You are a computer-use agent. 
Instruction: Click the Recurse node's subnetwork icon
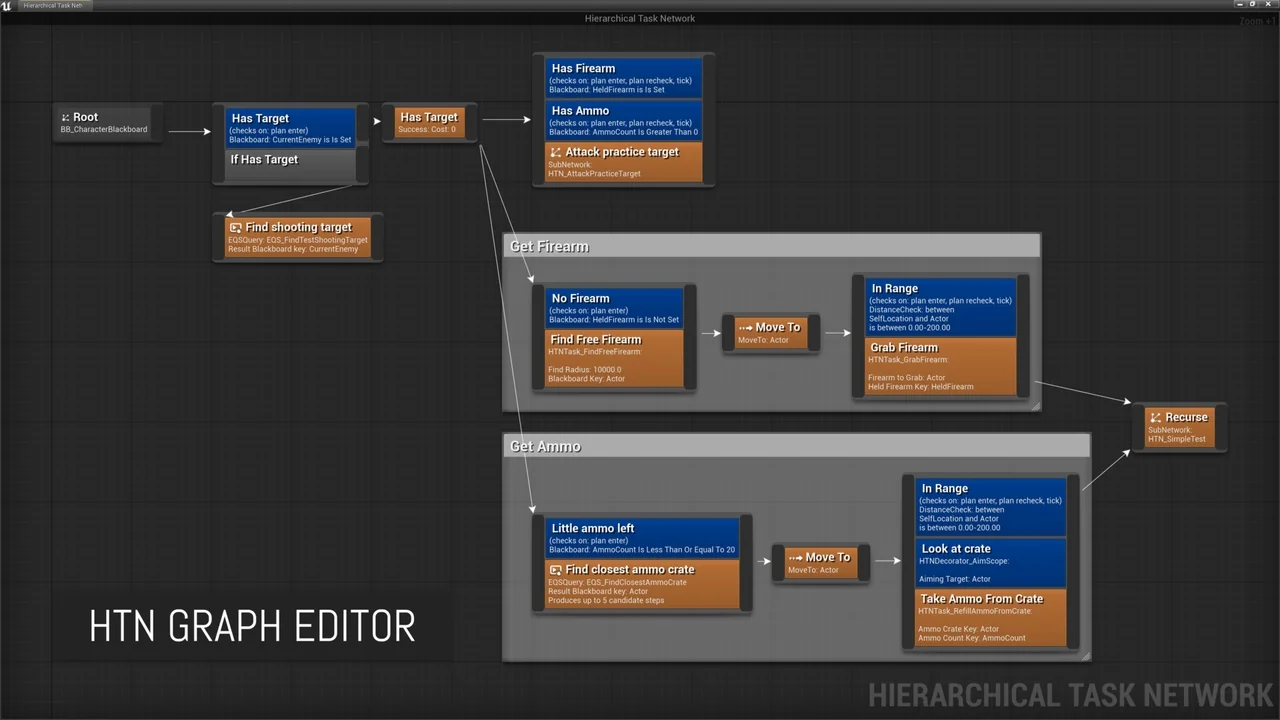(x=1155, y=418)
